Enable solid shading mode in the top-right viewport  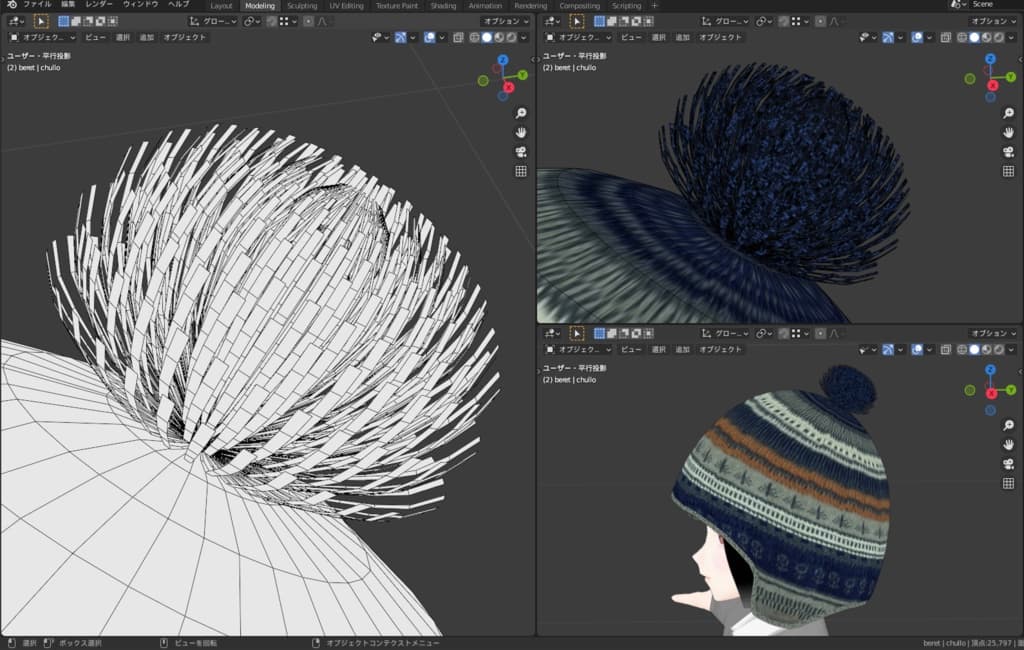point(975,38)
